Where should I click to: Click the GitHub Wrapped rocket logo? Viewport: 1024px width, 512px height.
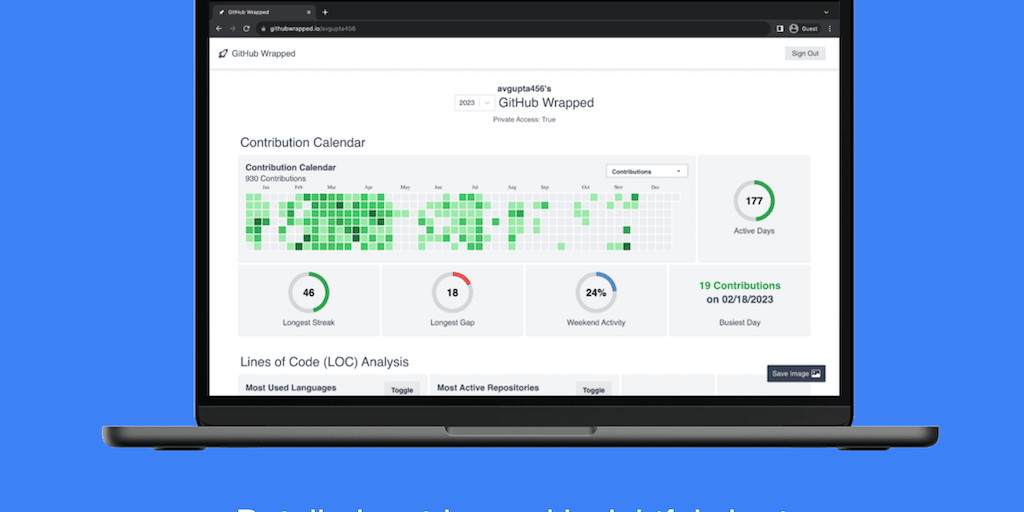(x=223, y=54)
